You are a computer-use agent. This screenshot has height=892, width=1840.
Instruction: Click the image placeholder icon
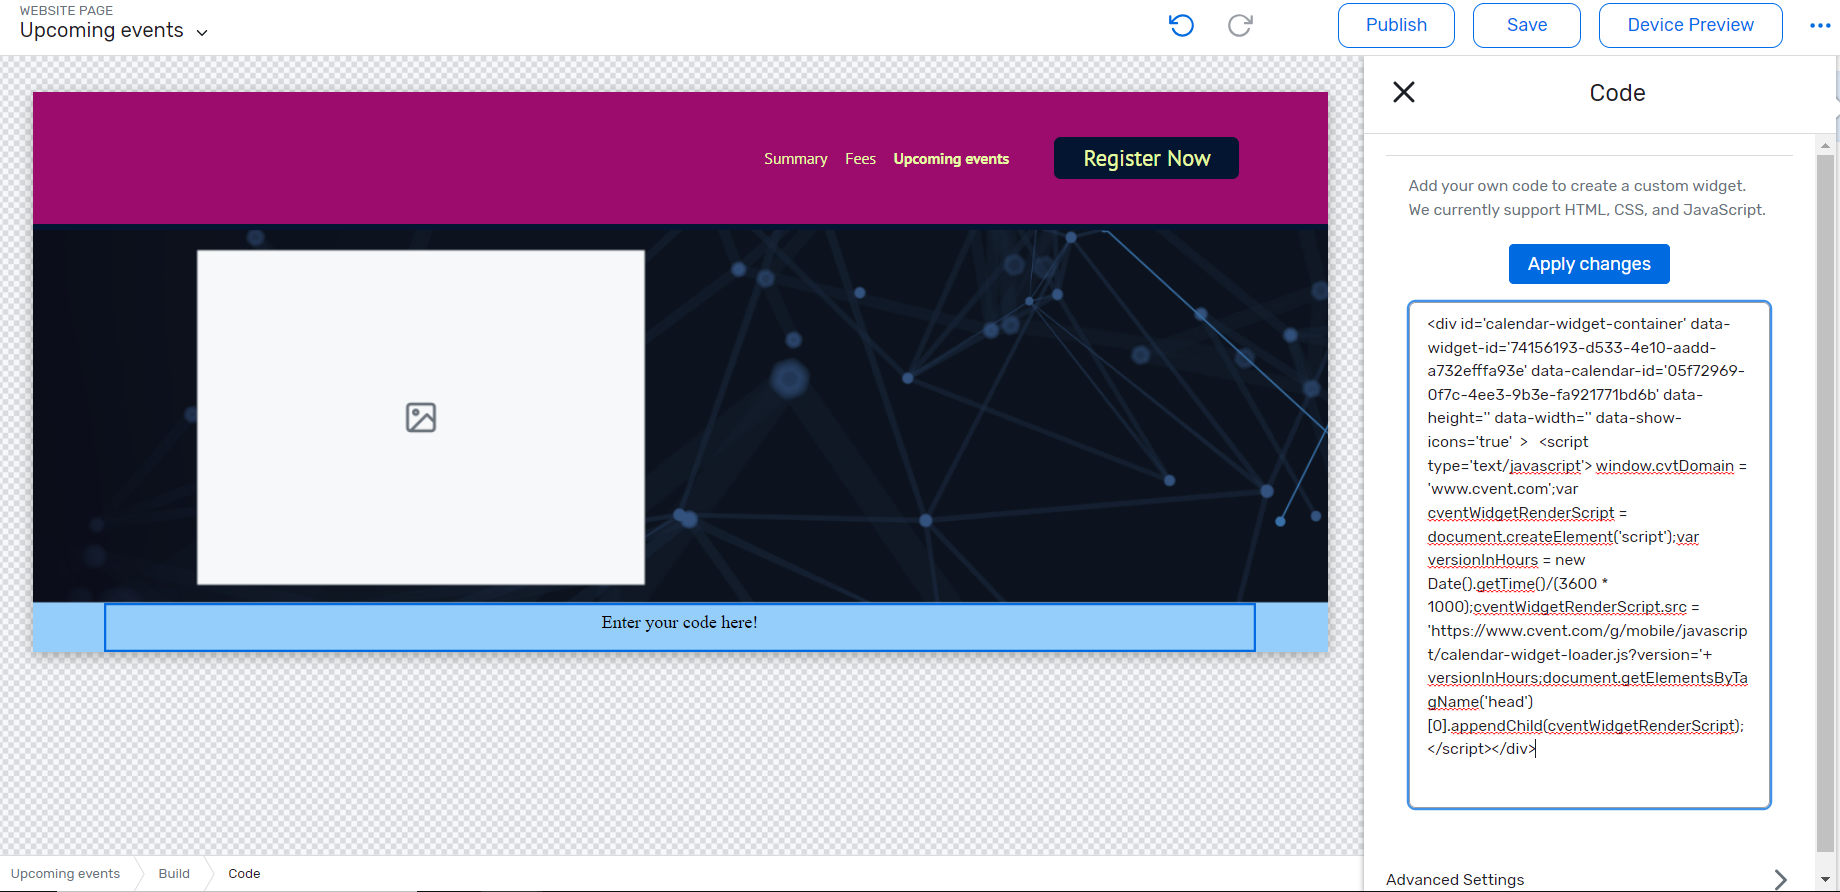[x=421, y=417]
